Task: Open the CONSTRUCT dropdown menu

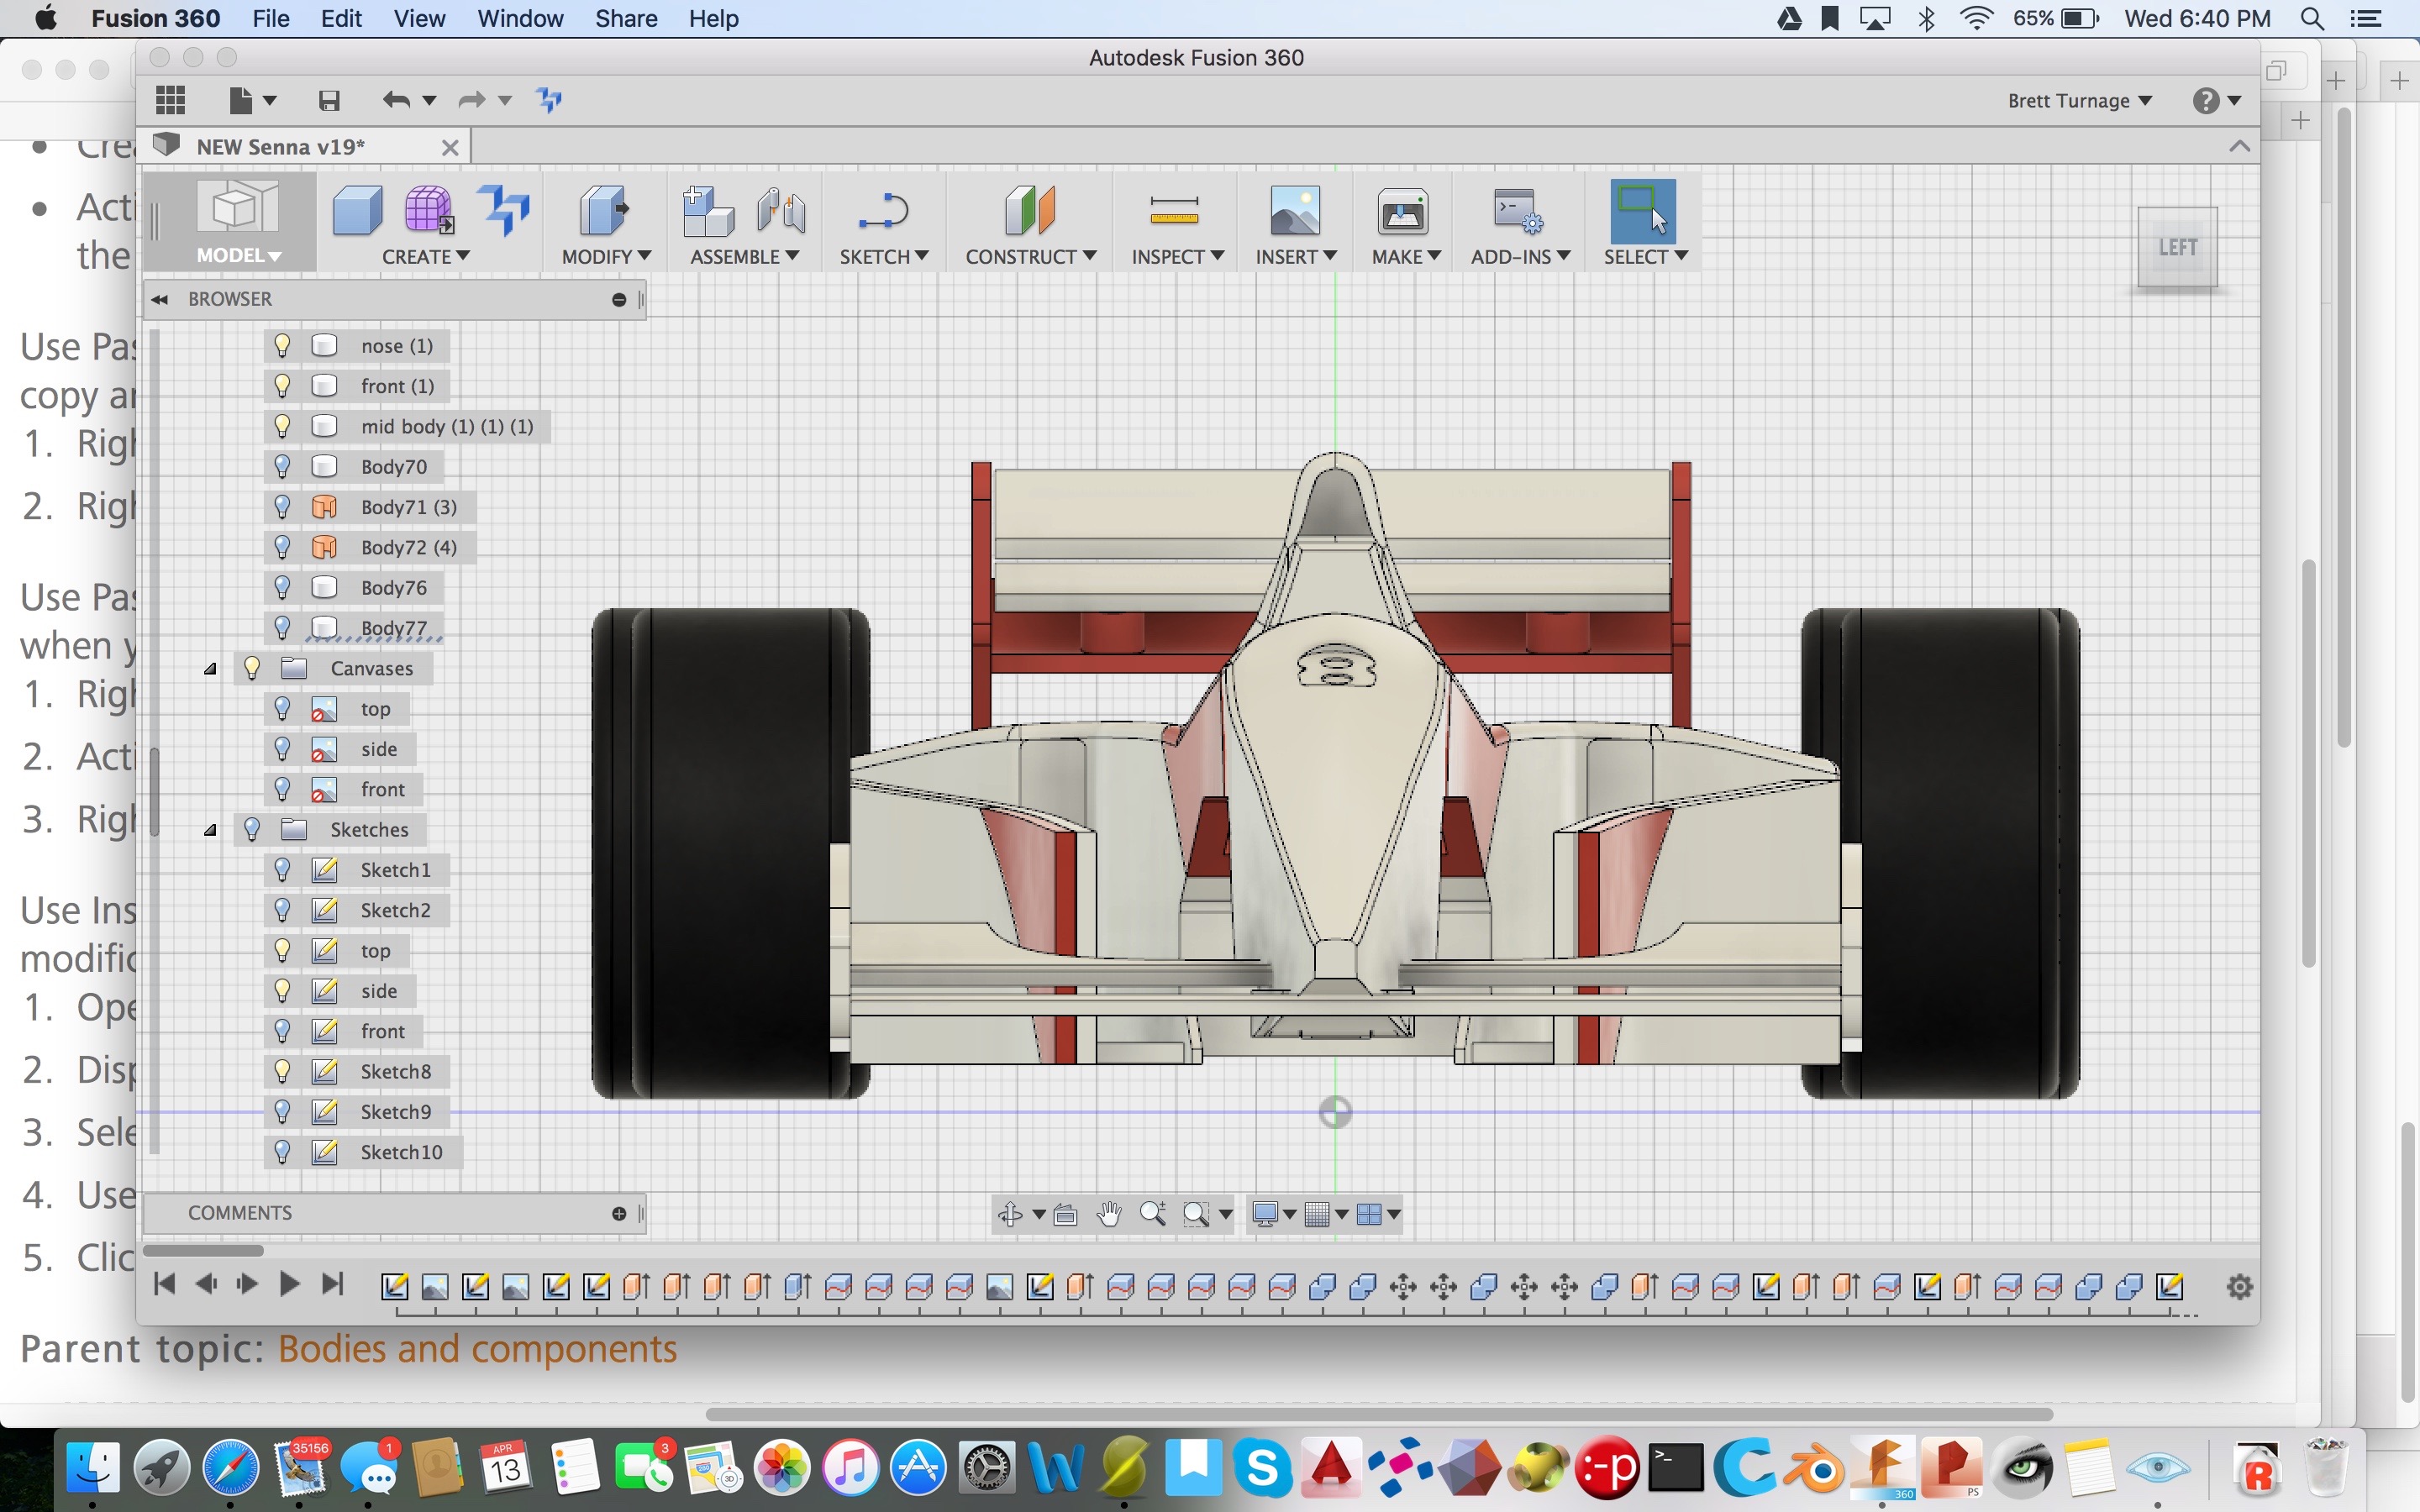Action: (1031, 257)
